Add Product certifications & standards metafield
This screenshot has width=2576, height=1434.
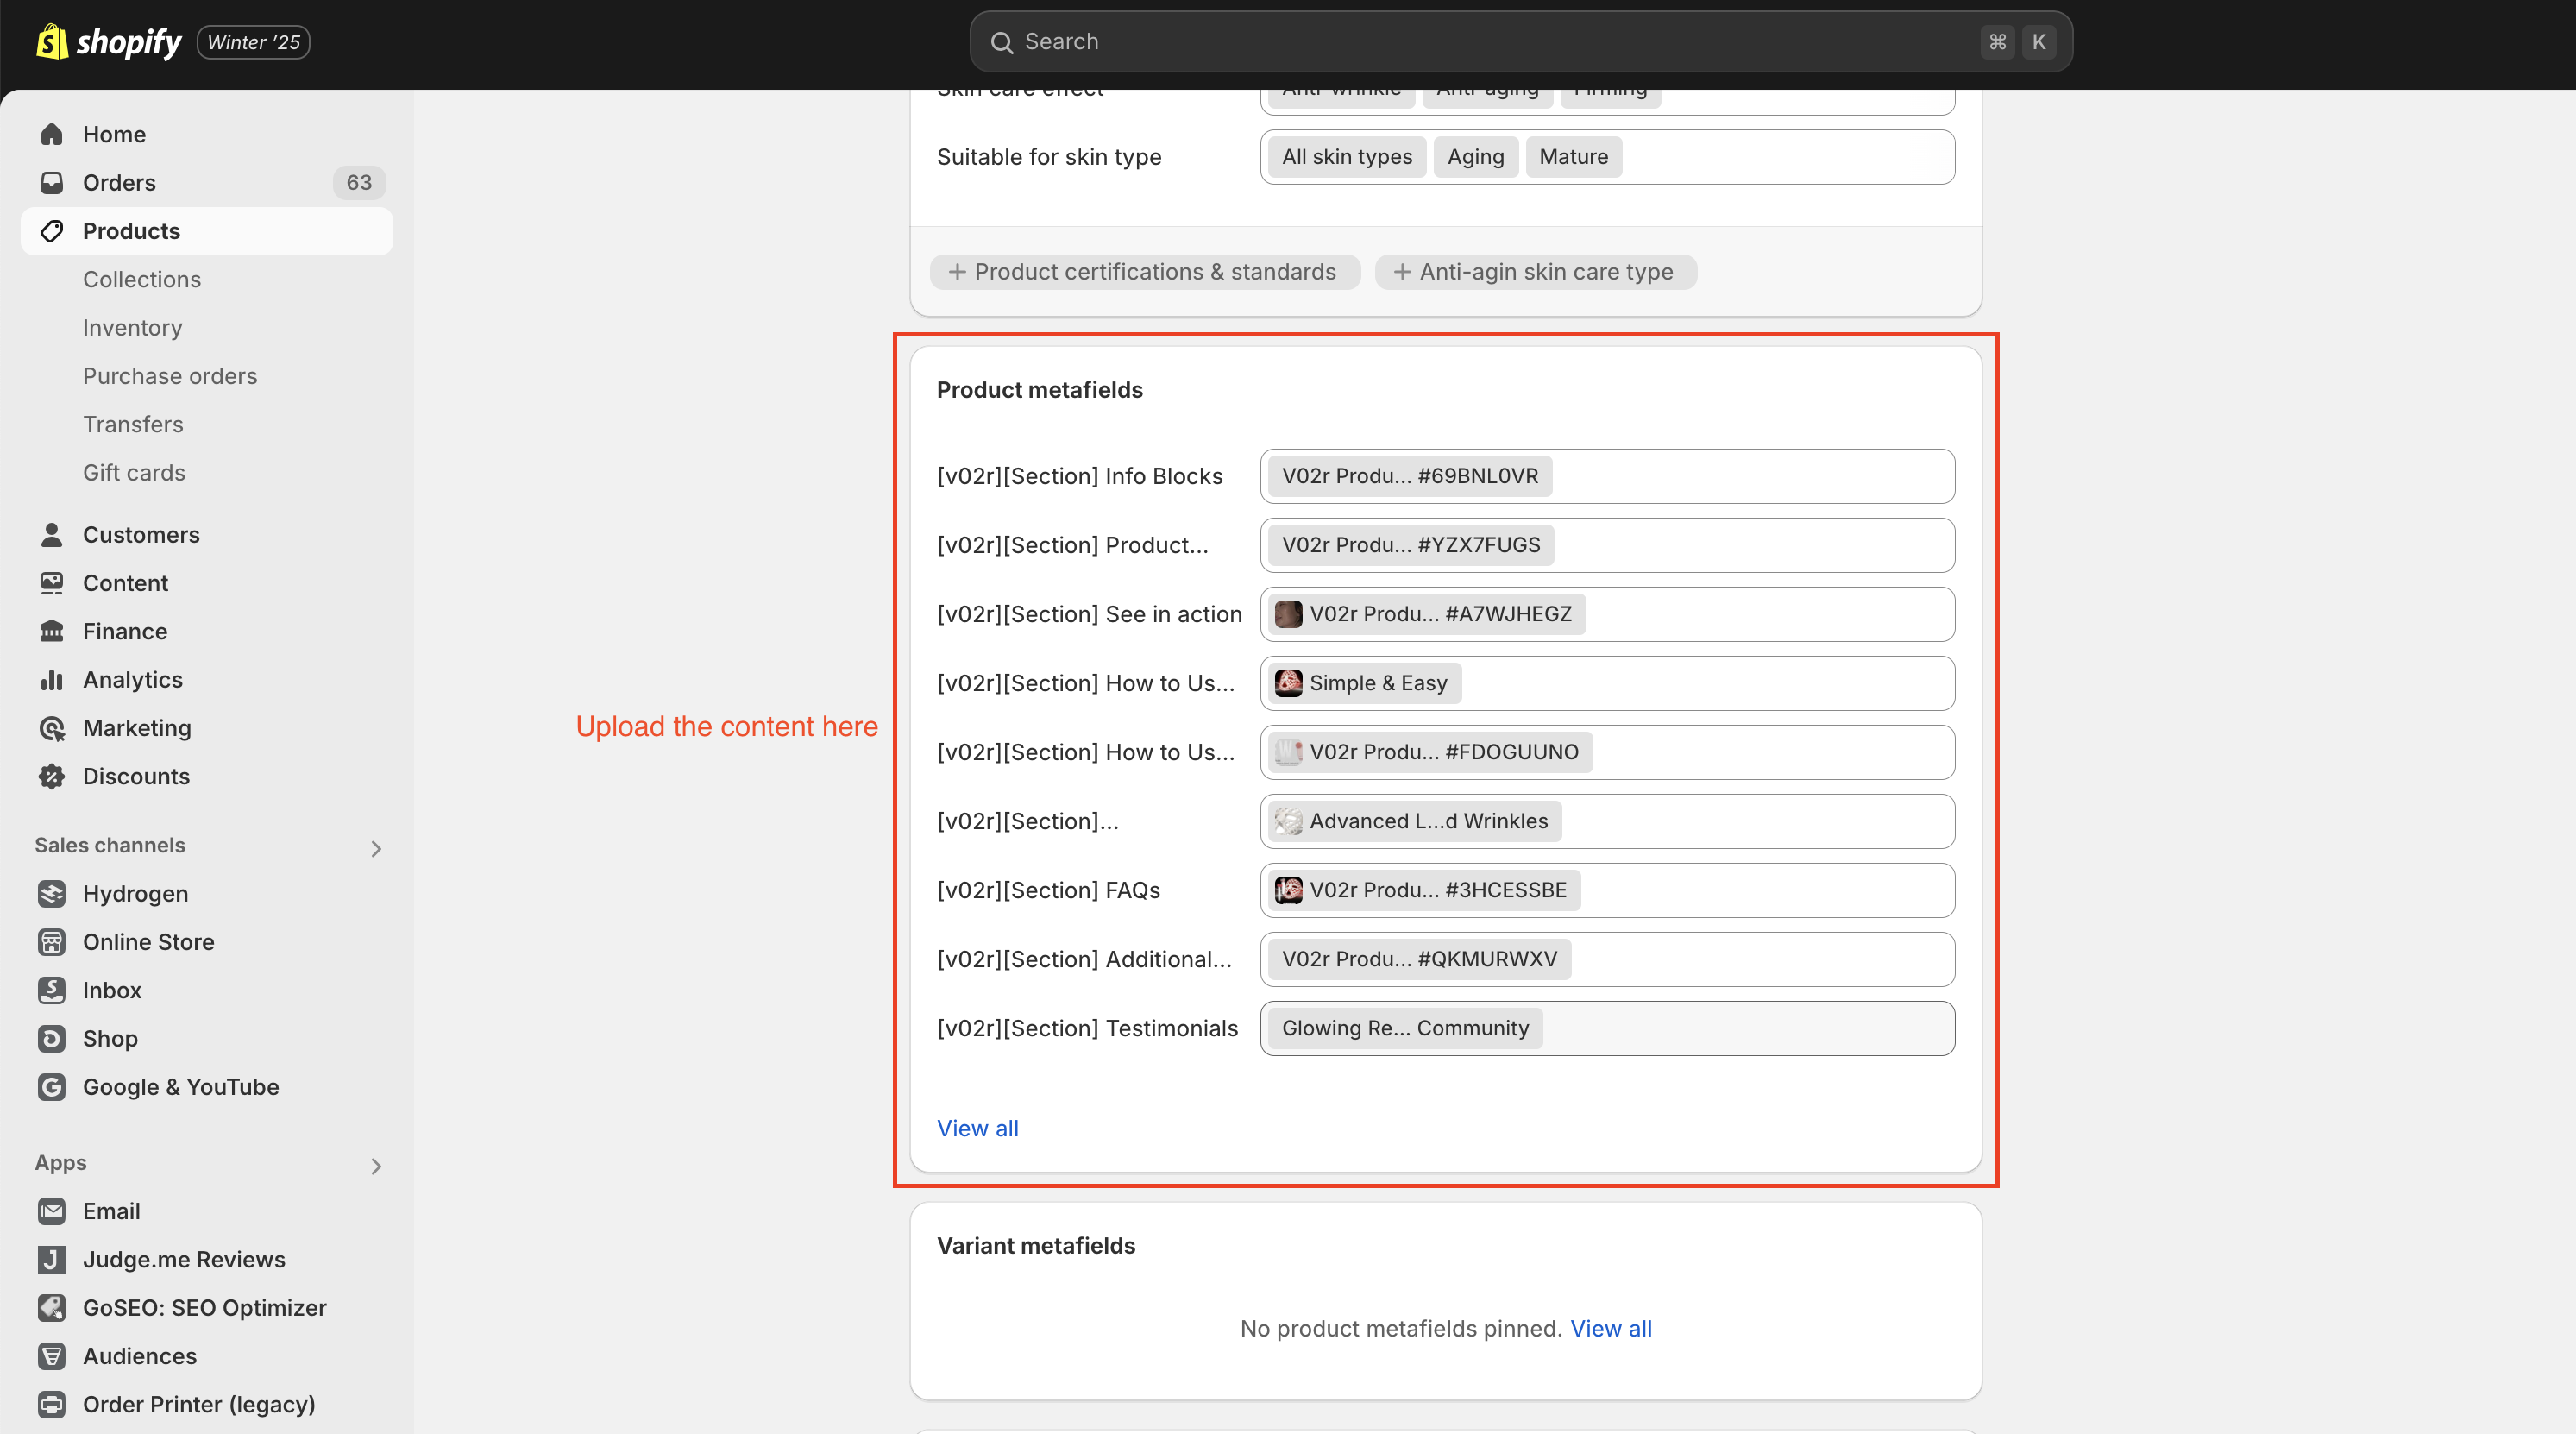tap(1145, 272)
